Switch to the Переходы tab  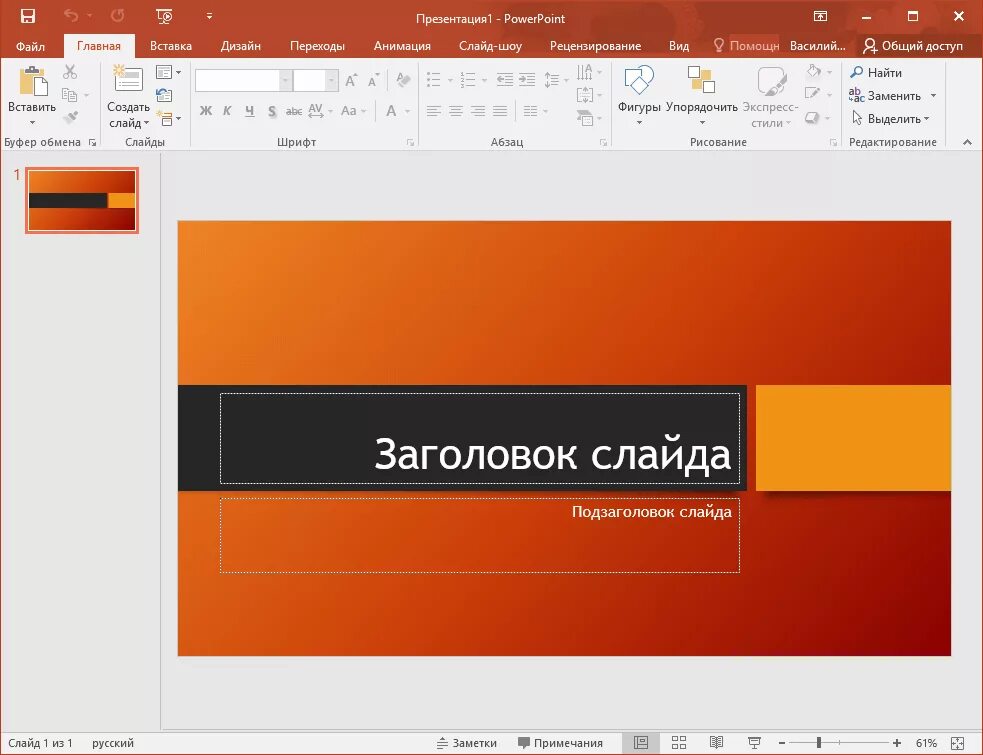[317, 46]
